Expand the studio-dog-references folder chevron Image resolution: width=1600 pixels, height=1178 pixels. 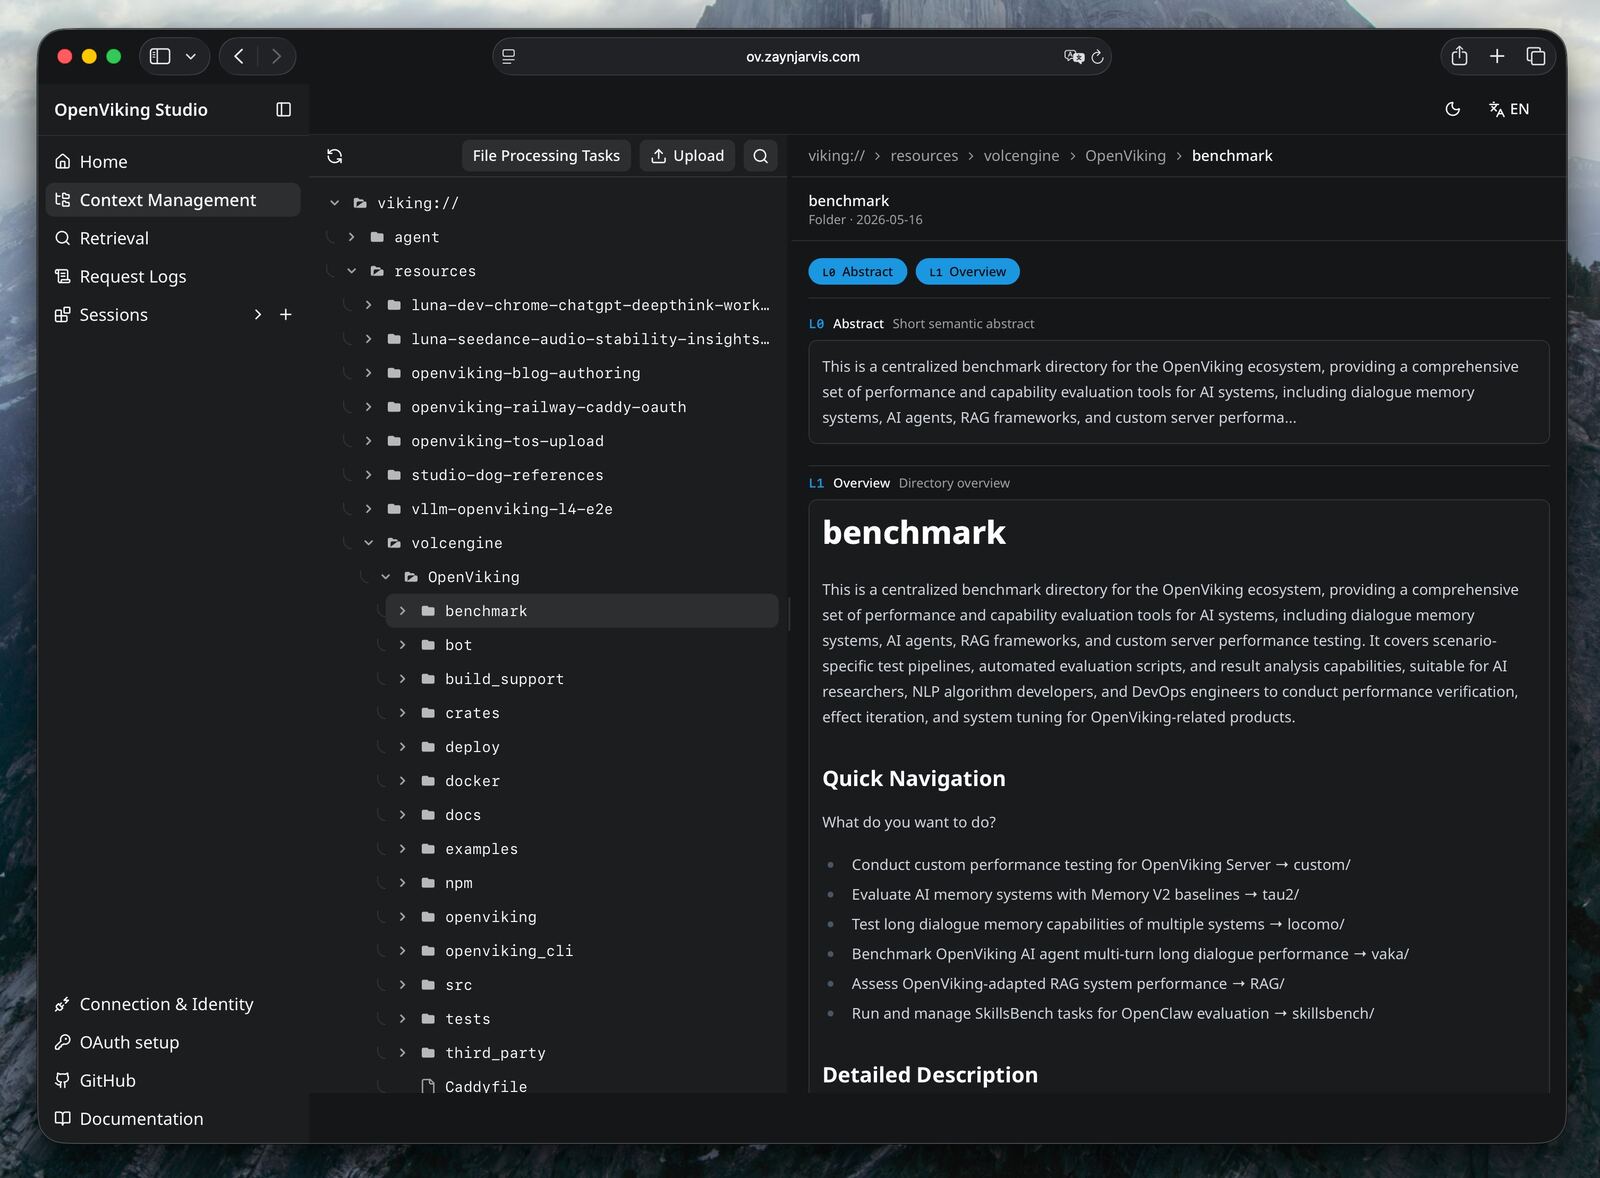pos(368,475)
